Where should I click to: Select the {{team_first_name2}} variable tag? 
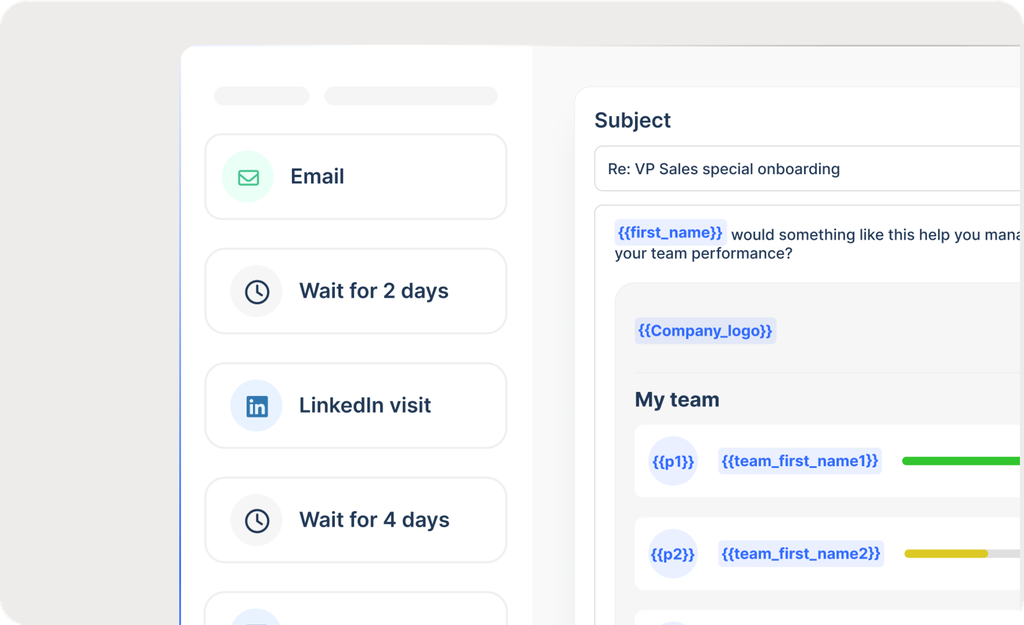(801, 553)
